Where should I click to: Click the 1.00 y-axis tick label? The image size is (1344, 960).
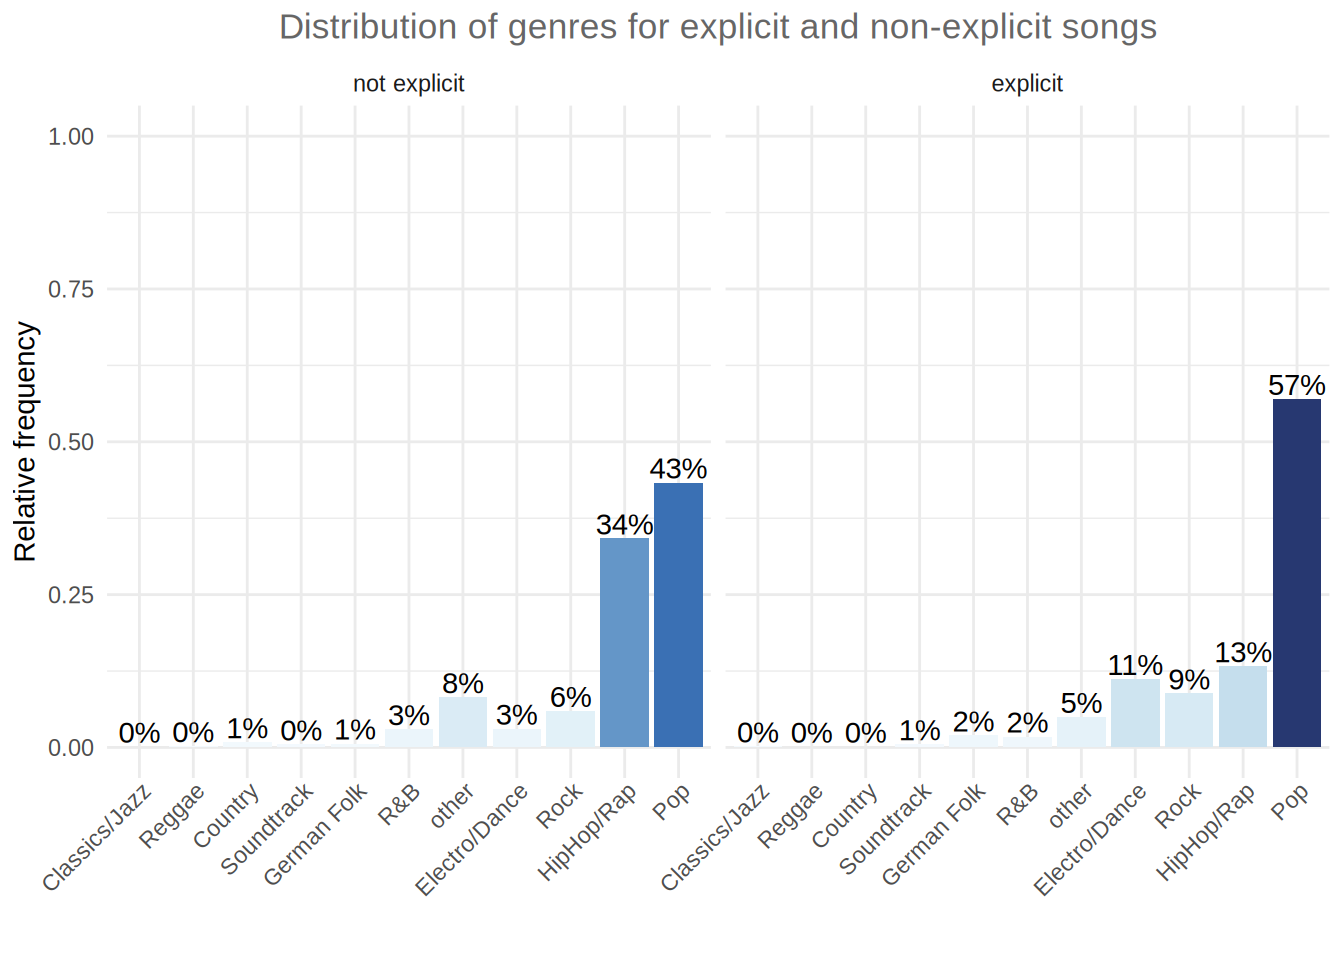71,136
